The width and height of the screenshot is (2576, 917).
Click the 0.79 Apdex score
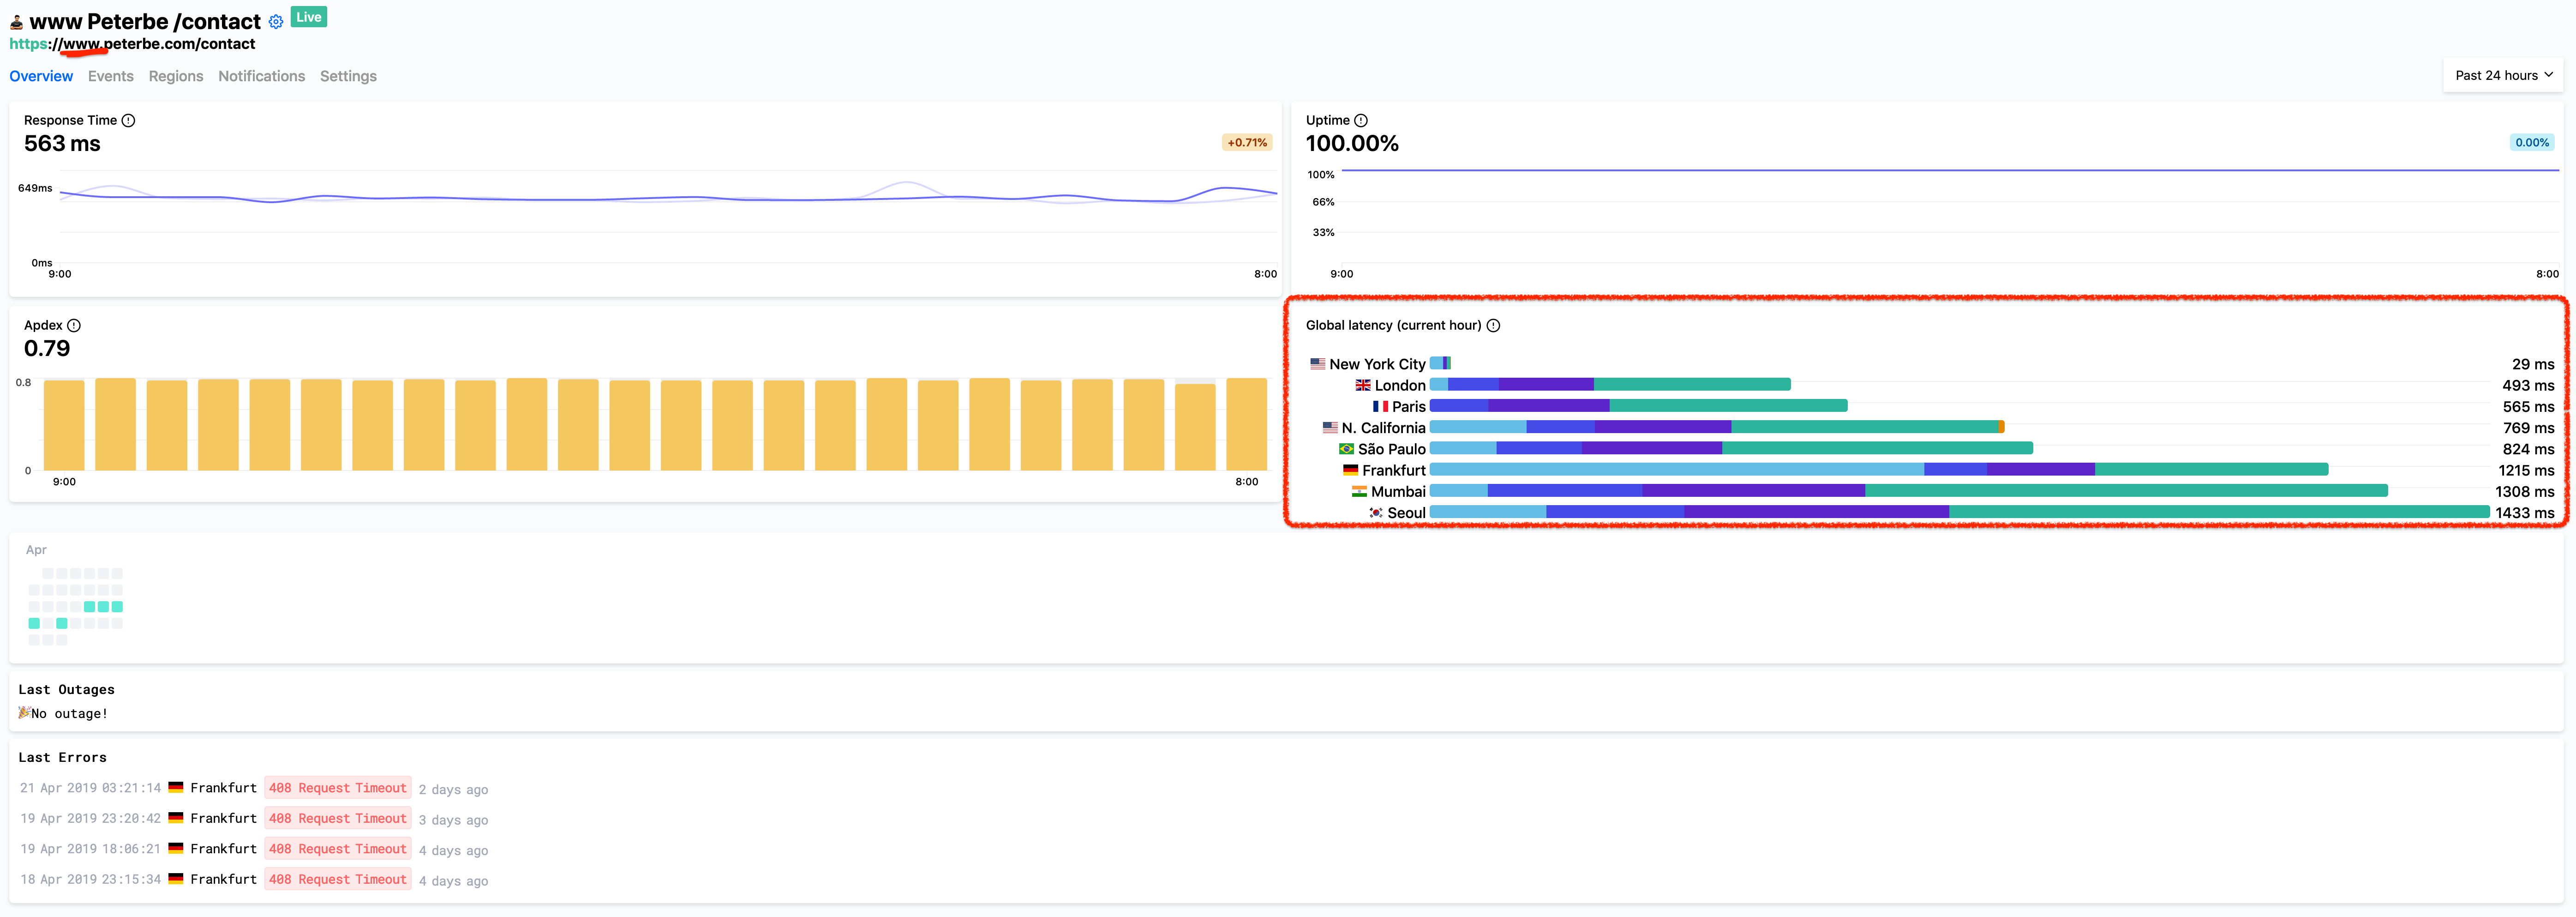coord(47,349)
